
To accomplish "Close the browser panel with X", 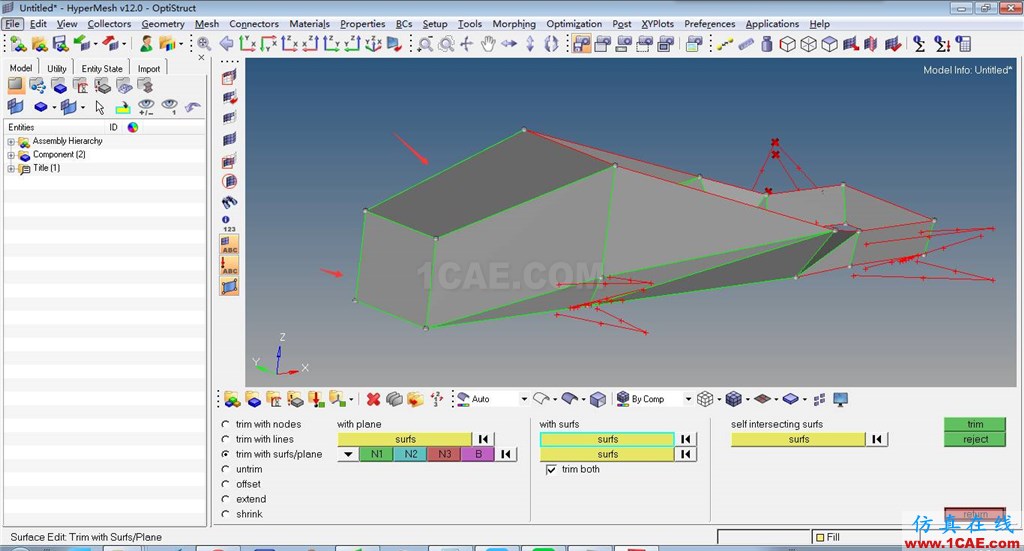I will click(201, 58).
